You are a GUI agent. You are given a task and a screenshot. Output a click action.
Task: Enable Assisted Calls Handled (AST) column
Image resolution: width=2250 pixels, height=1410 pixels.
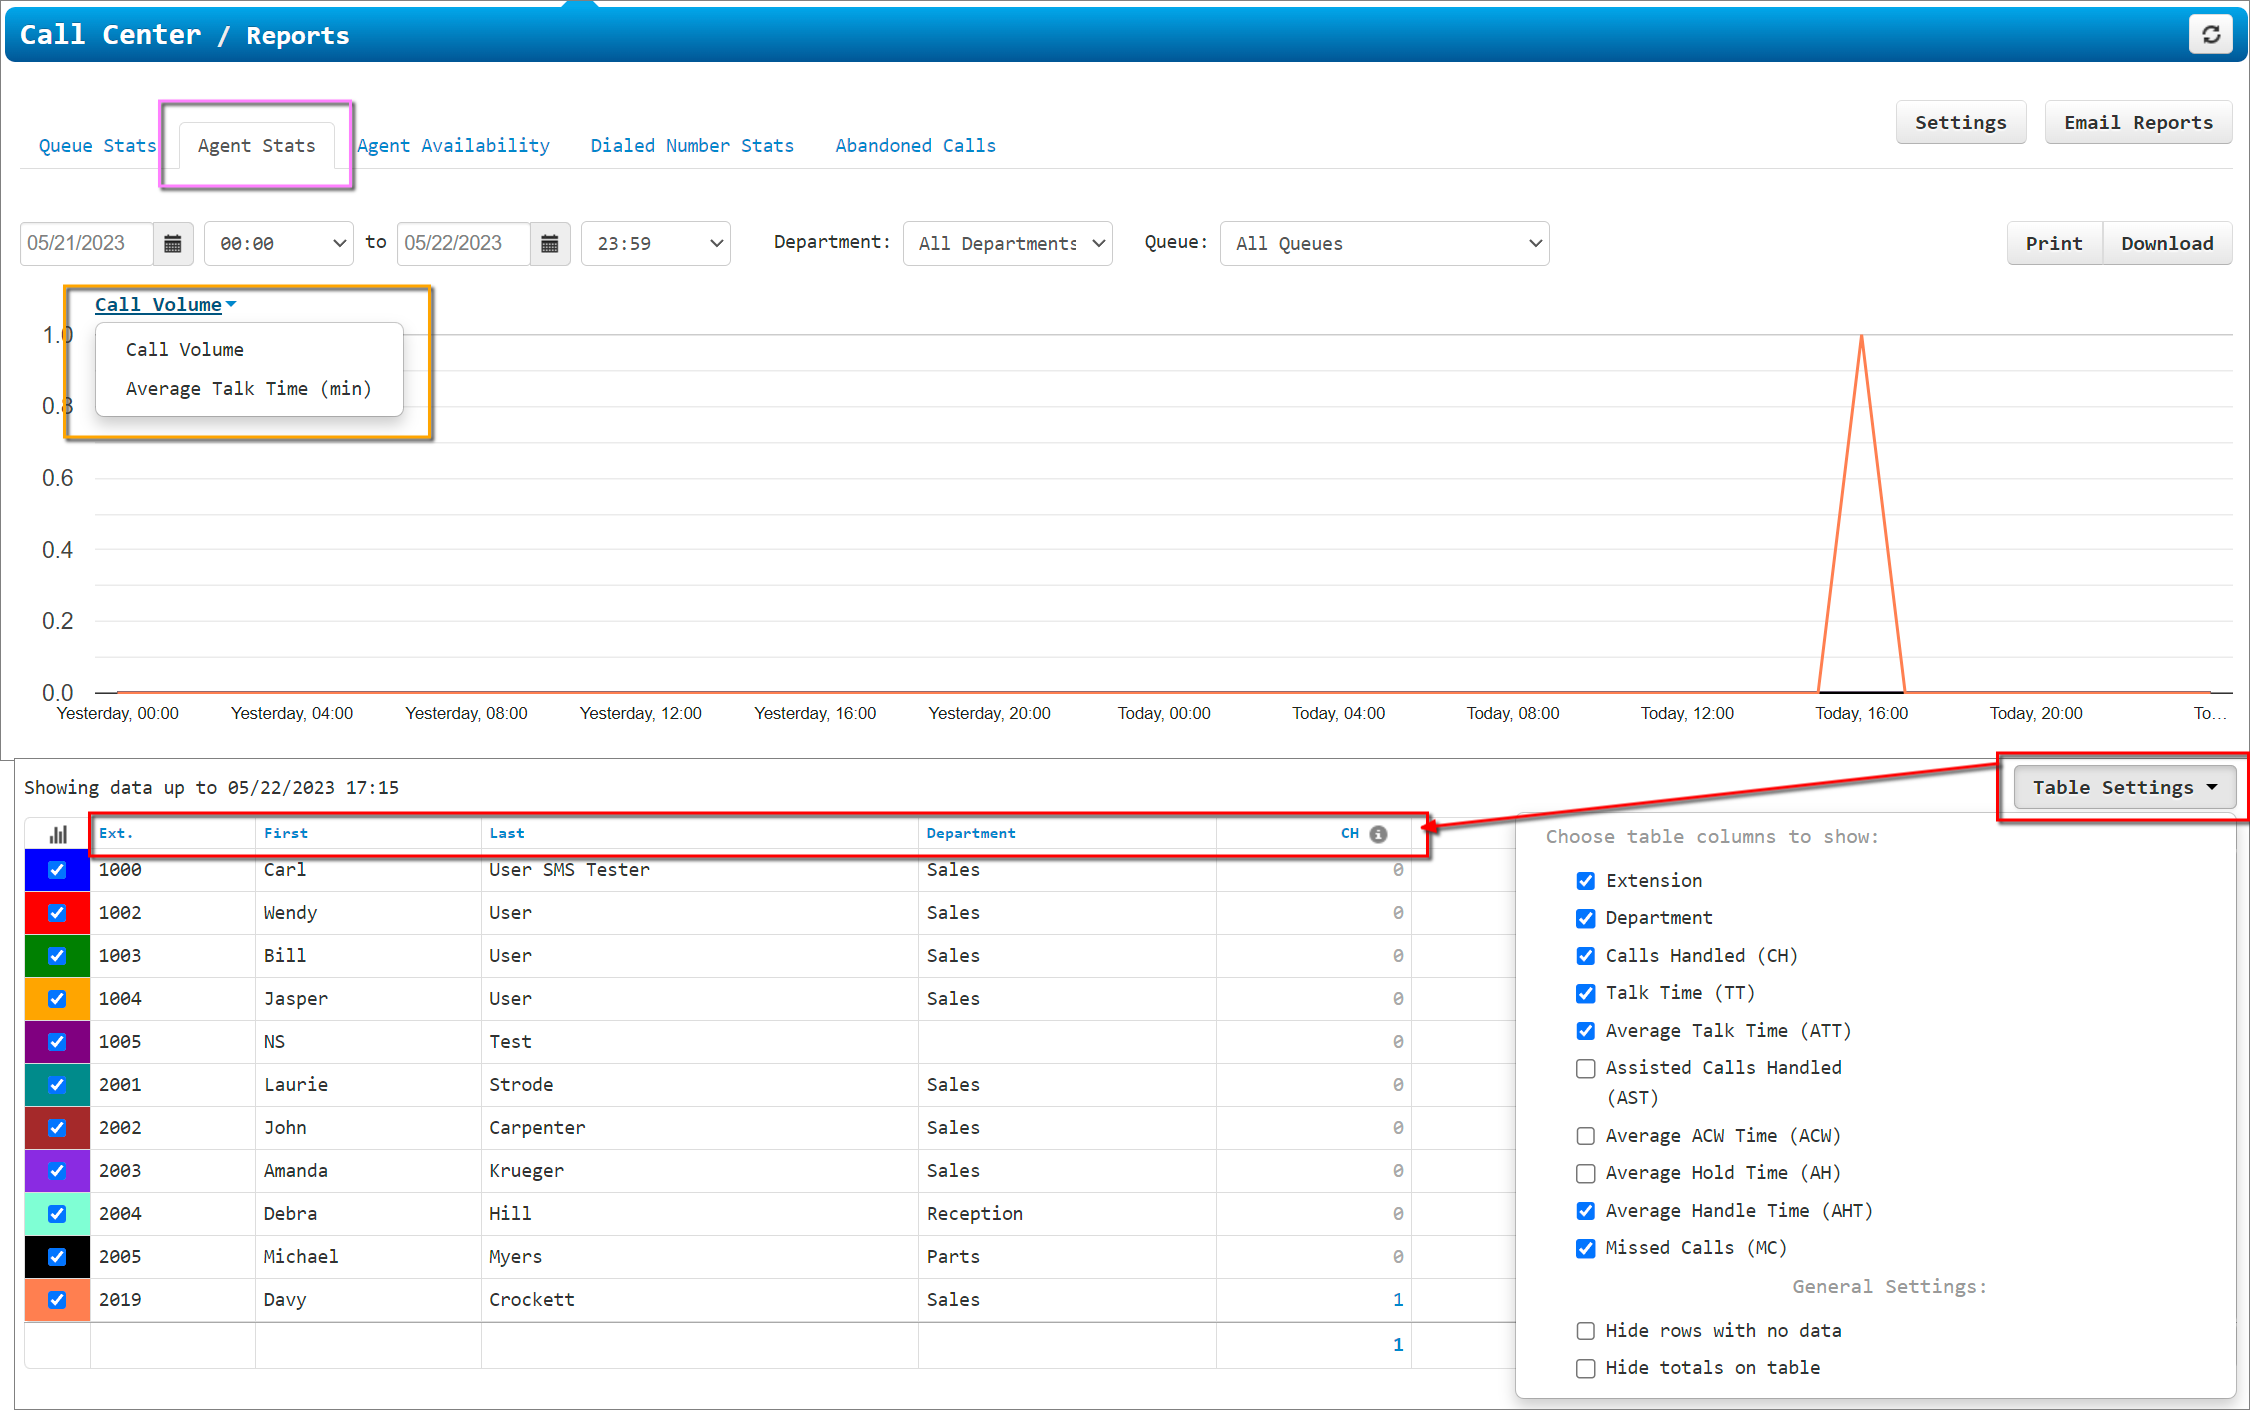pyautogui.click(x=1586, y=1069)
